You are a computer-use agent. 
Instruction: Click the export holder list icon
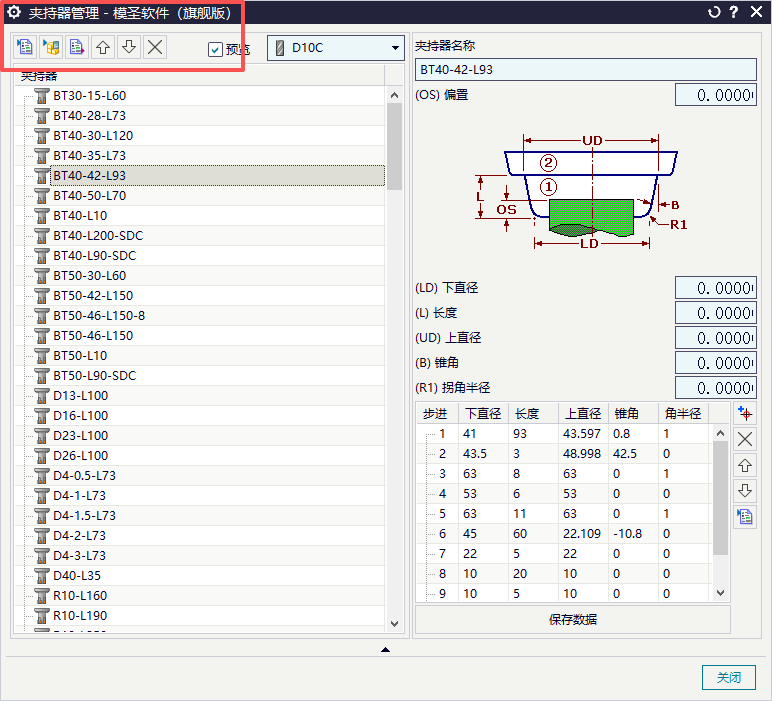coord(77,48)
